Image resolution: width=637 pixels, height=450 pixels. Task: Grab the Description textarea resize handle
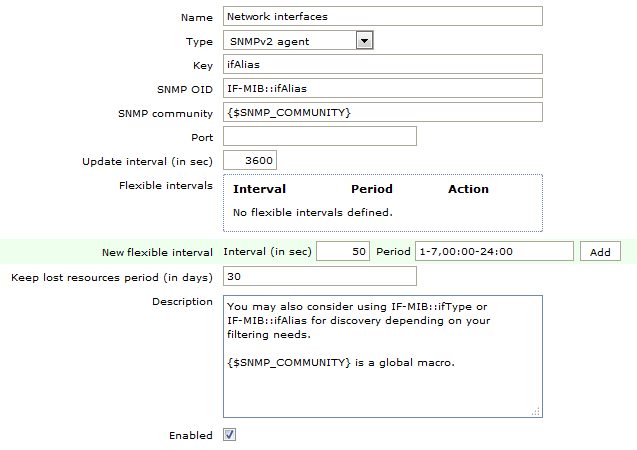[x=537, y=411]
